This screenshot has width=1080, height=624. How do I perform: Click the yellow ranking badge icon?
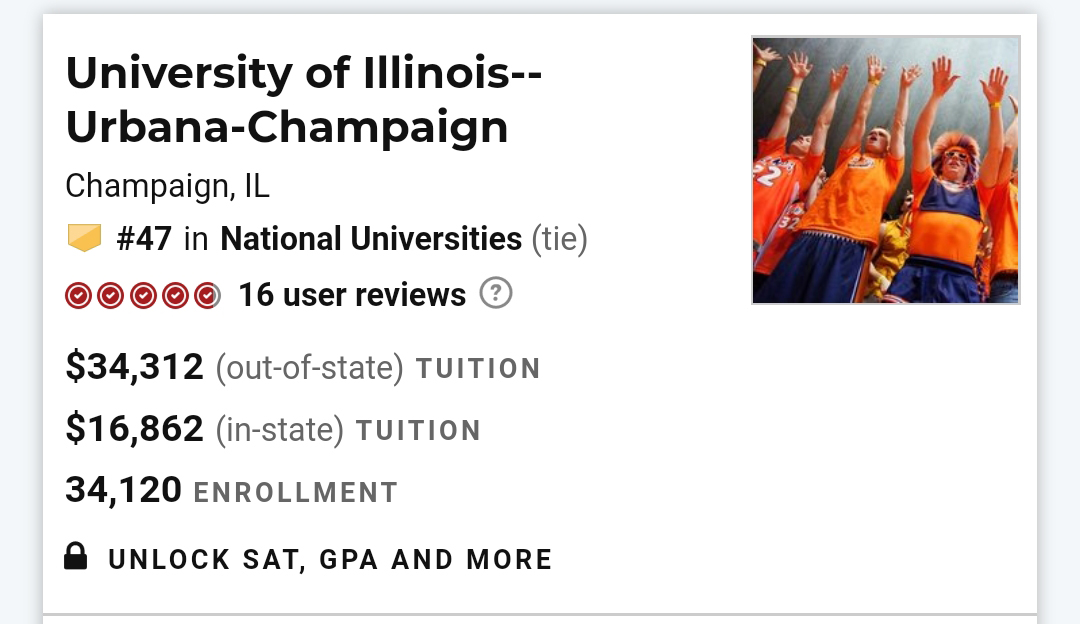pyautogui.click(x=84, y=238)
